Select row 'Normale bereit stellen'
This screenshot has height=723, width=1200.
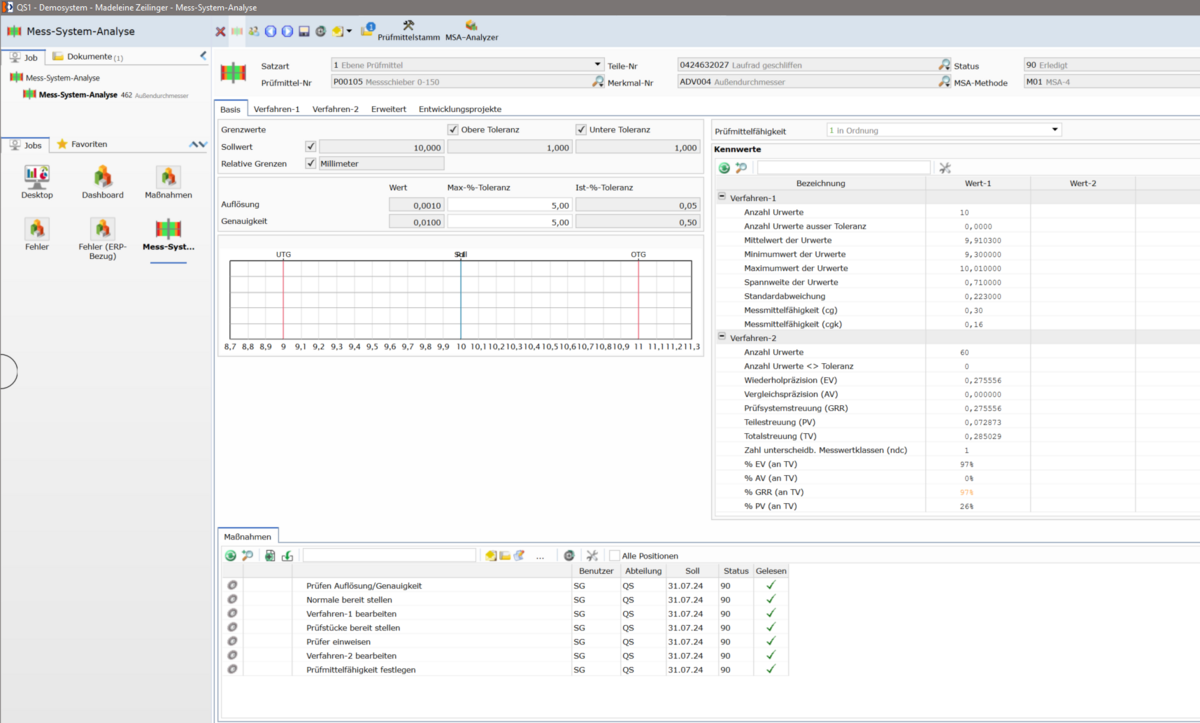click(x=505, y=599)
